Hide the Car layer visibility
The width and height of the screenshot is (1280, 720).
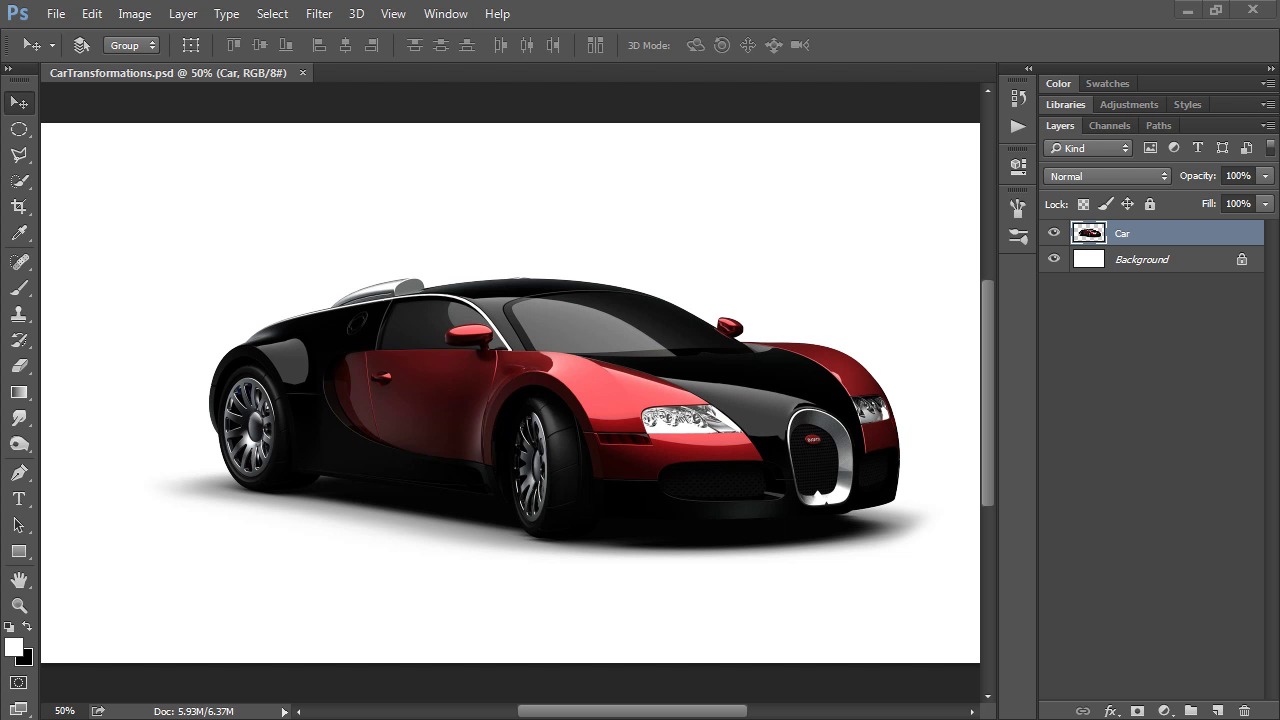coord(1054,233)
